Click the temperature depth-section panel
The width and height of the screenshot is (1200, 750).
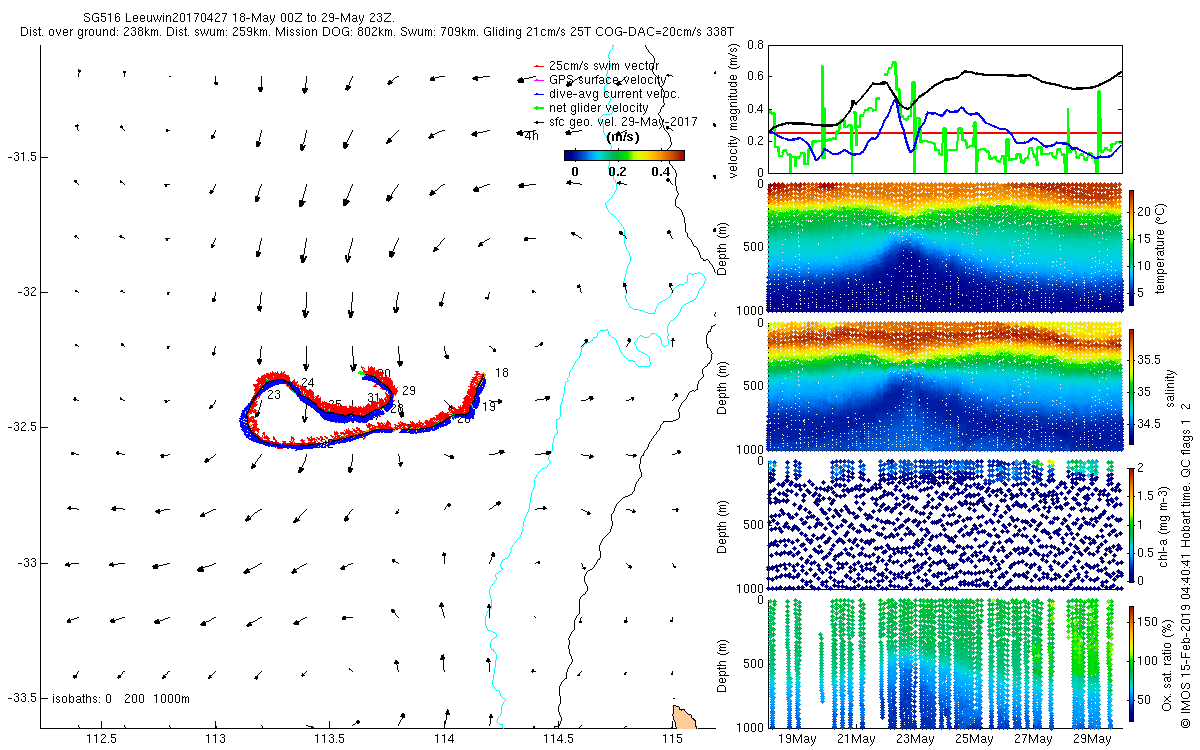pyautogui.click(x=945, y=249)
